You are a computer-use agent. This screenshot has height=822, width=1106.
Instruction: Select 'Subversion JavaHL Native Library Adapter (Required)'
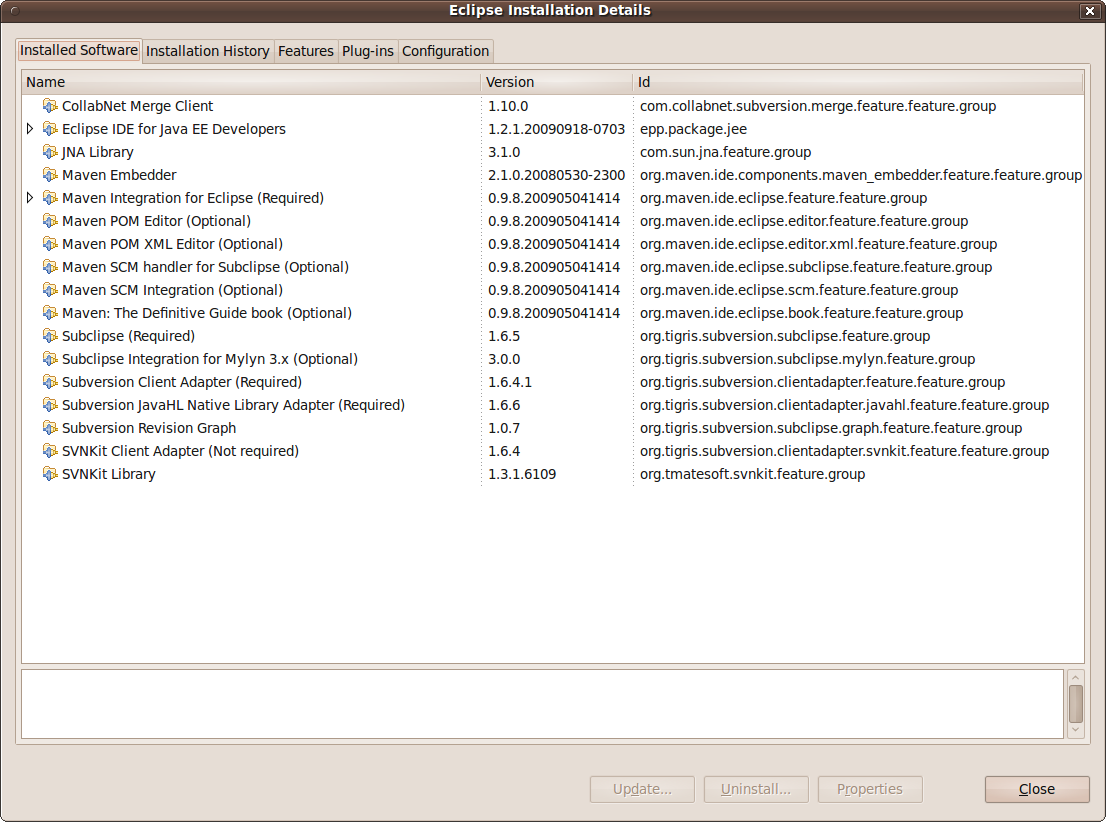click(x=233, y=405)
